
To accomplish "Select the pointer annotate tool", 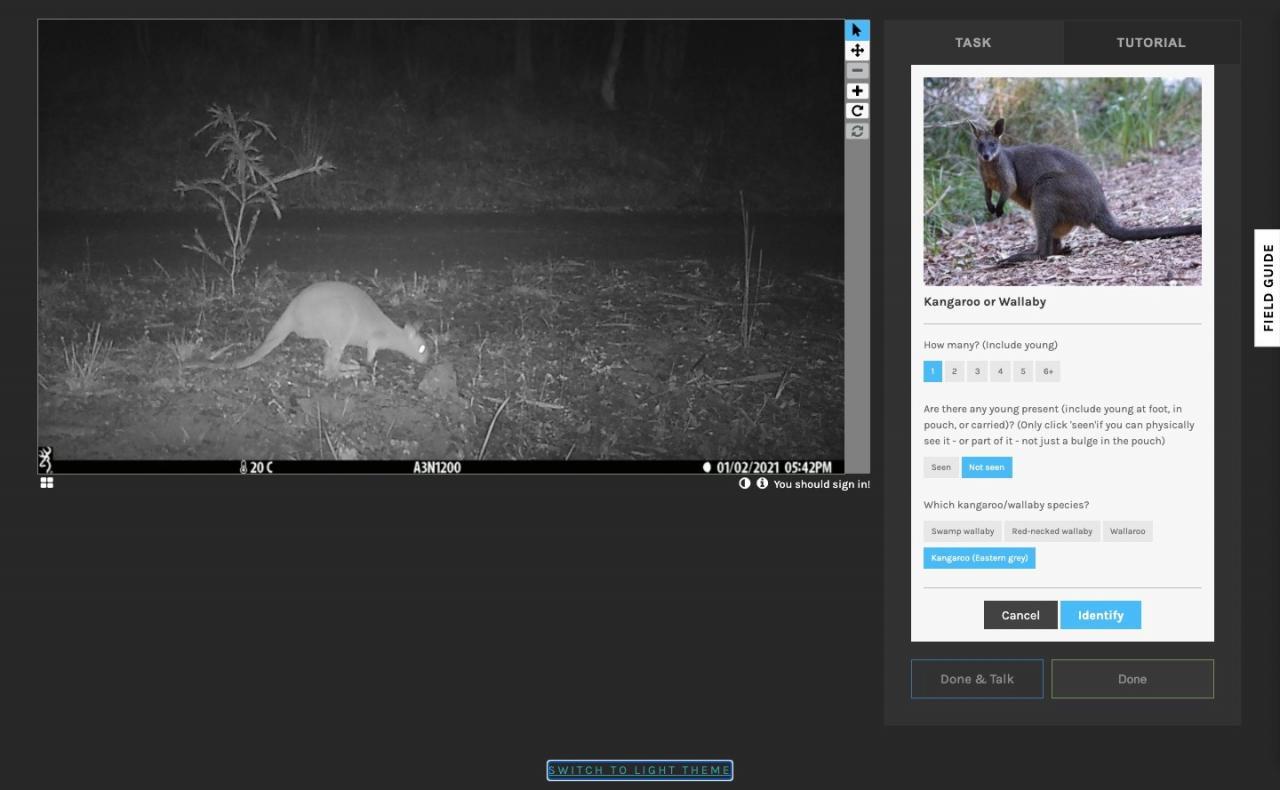I will click(857, 30).
